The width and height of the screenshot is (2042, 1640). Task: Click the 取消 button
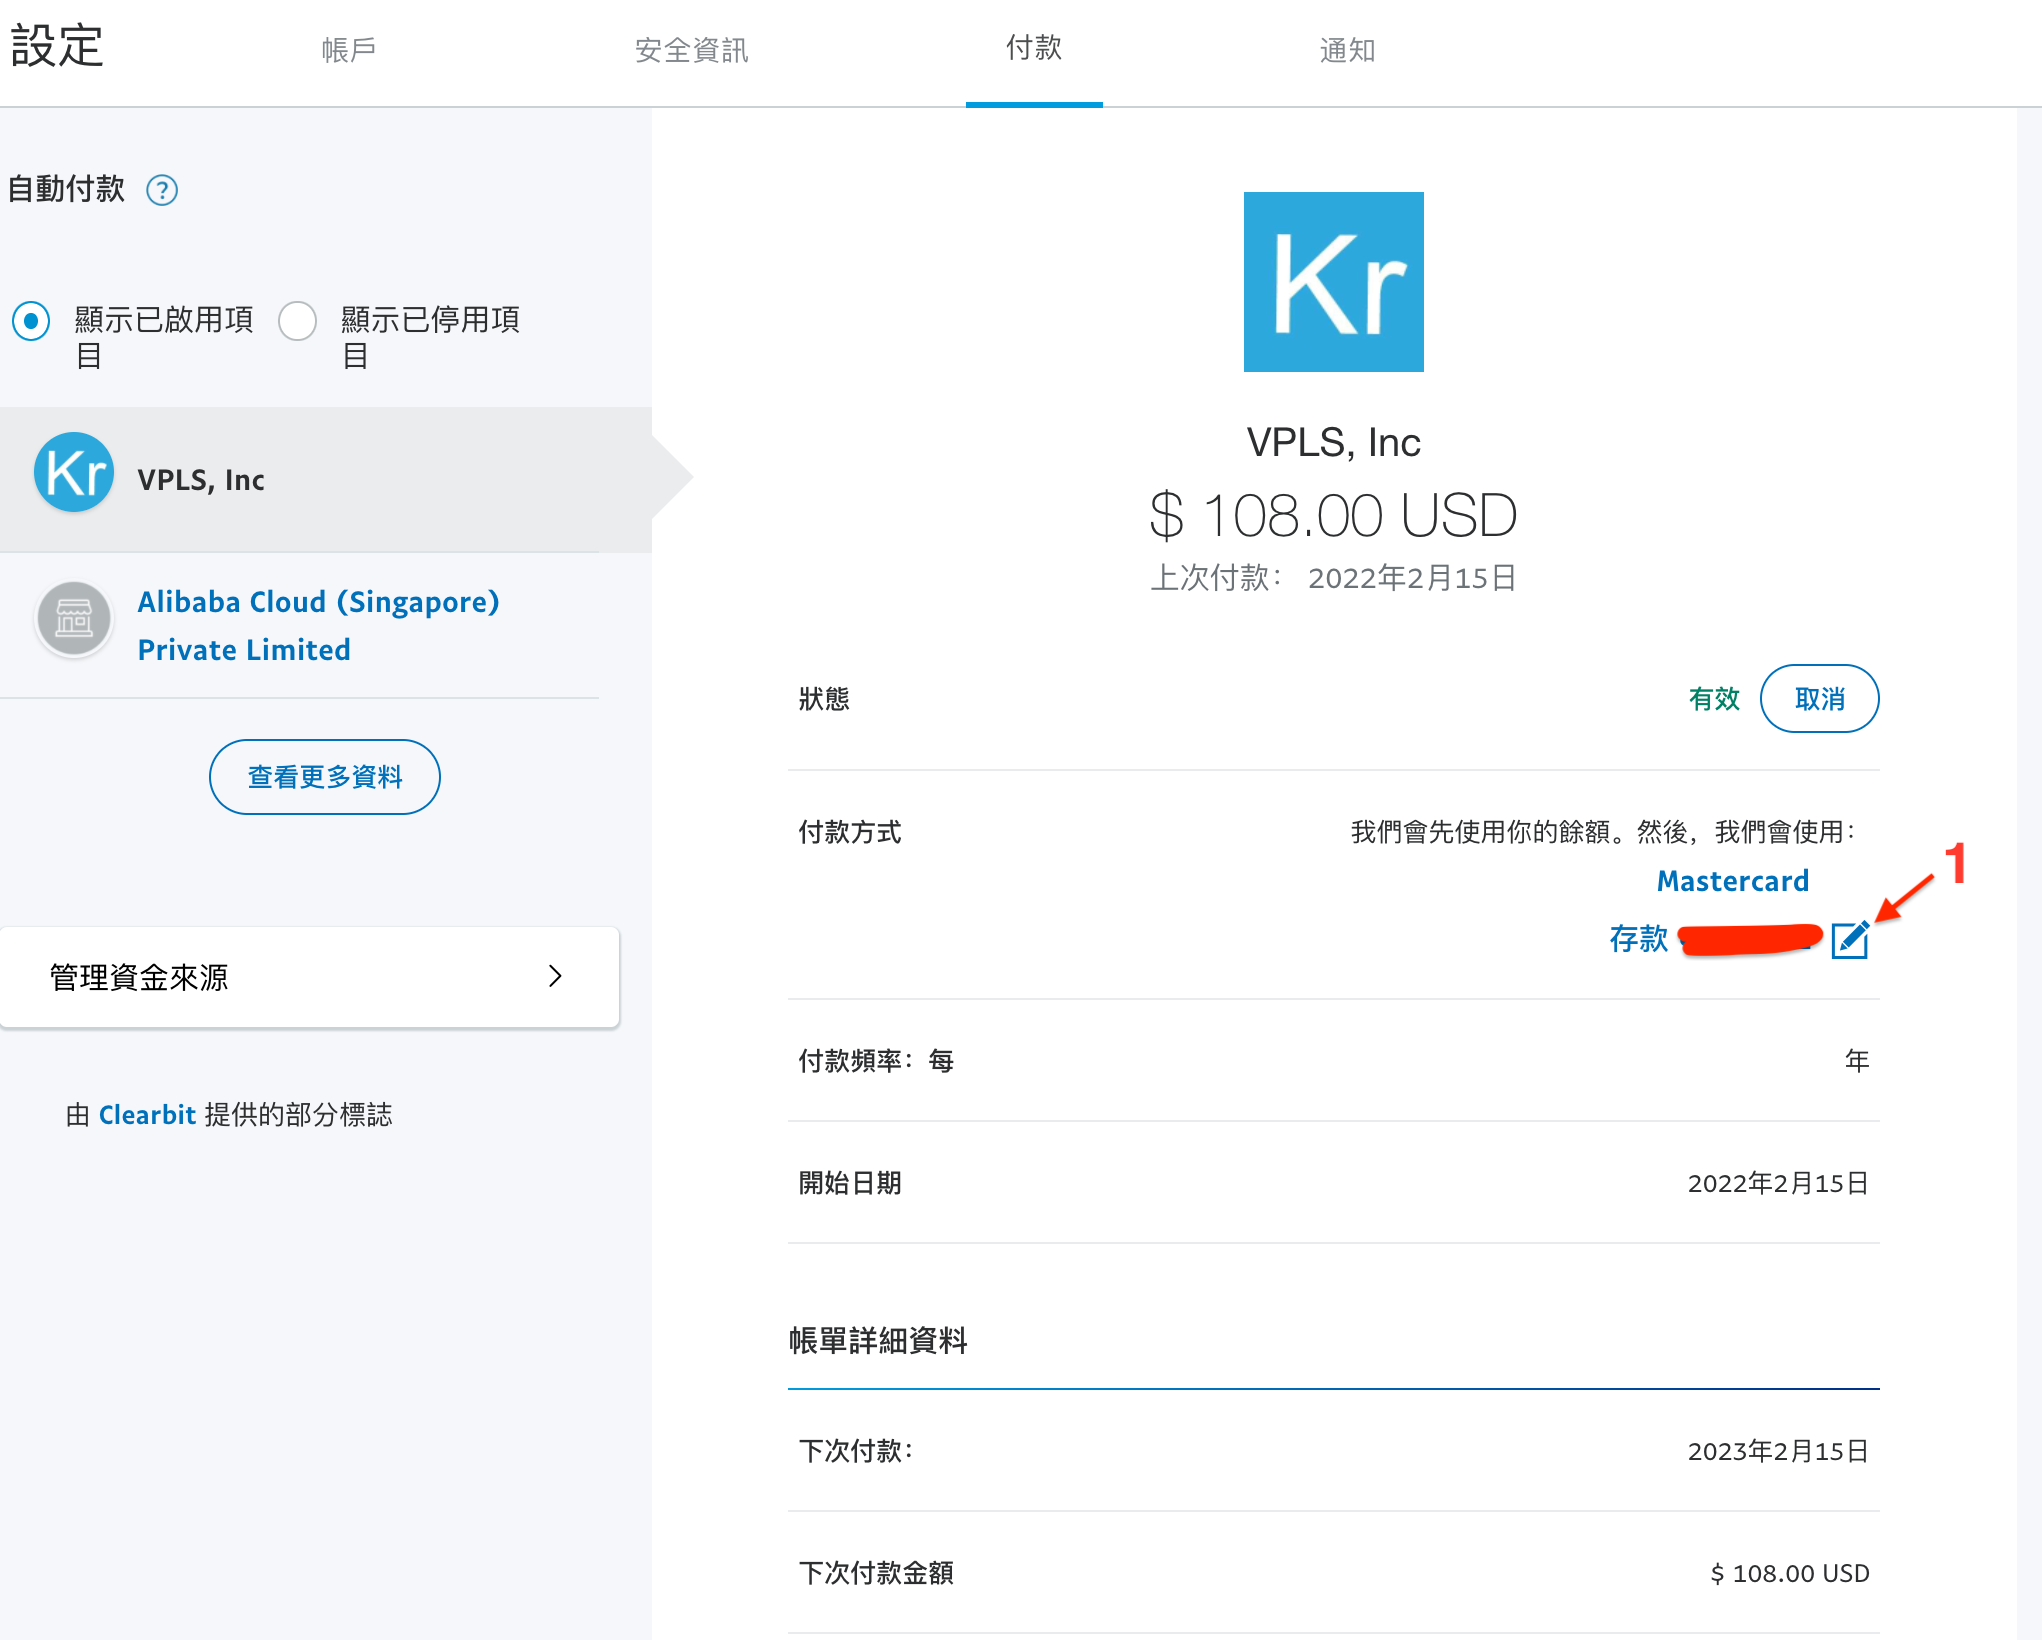1819,699
